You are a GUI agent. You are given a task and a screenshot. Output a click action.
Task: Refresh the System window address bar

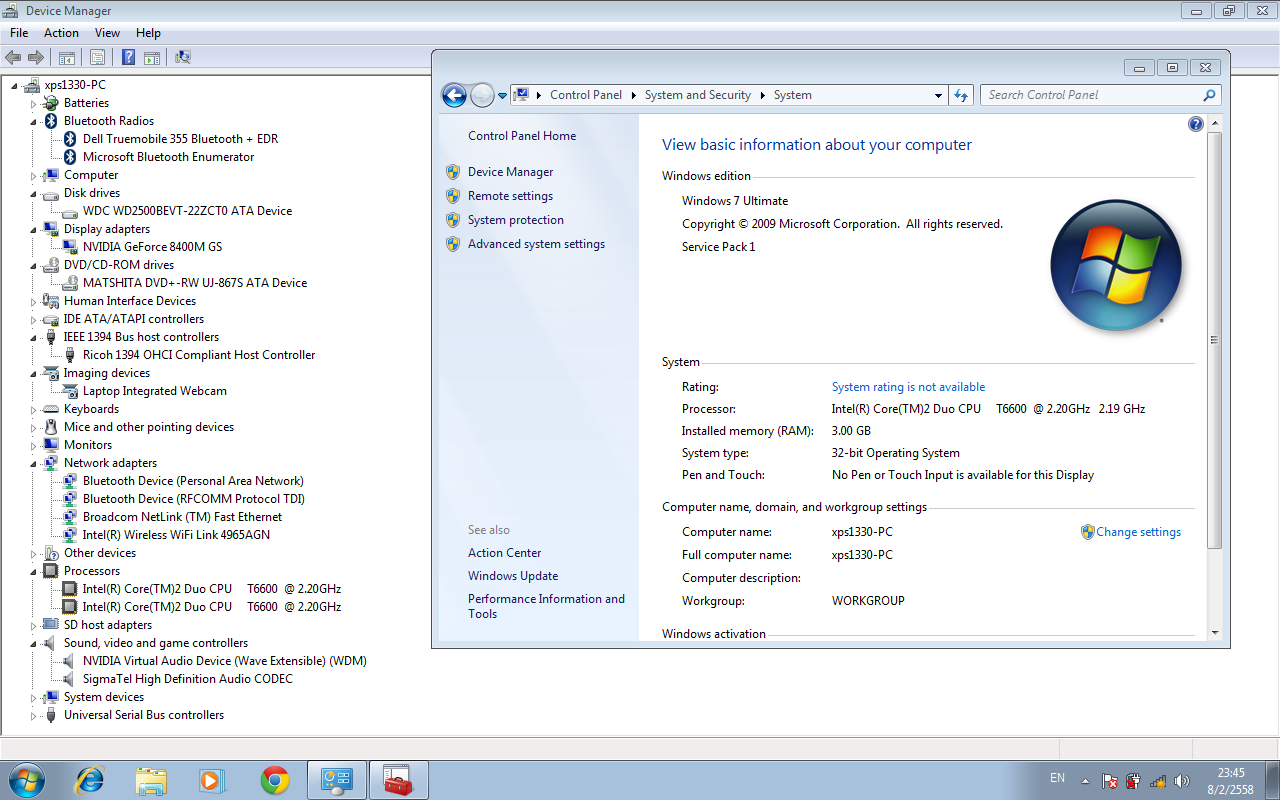961,95
